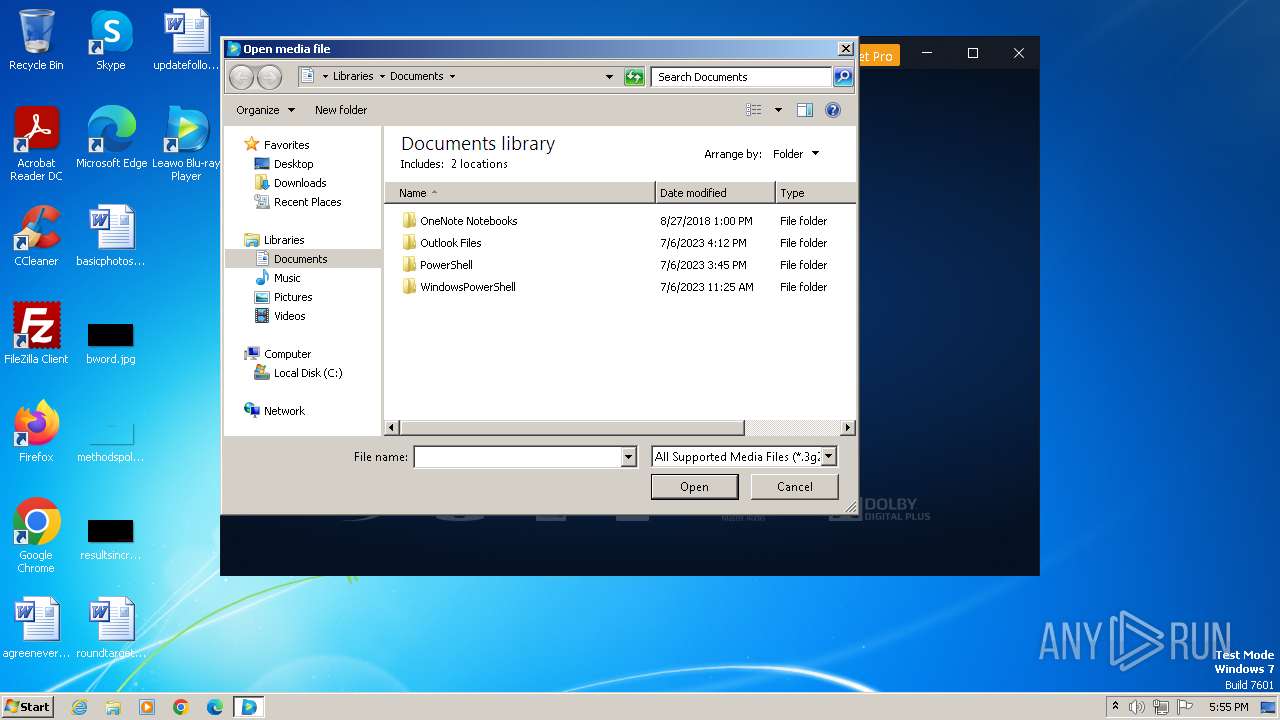
Task: Click the Cancel button
Action: 795,487
